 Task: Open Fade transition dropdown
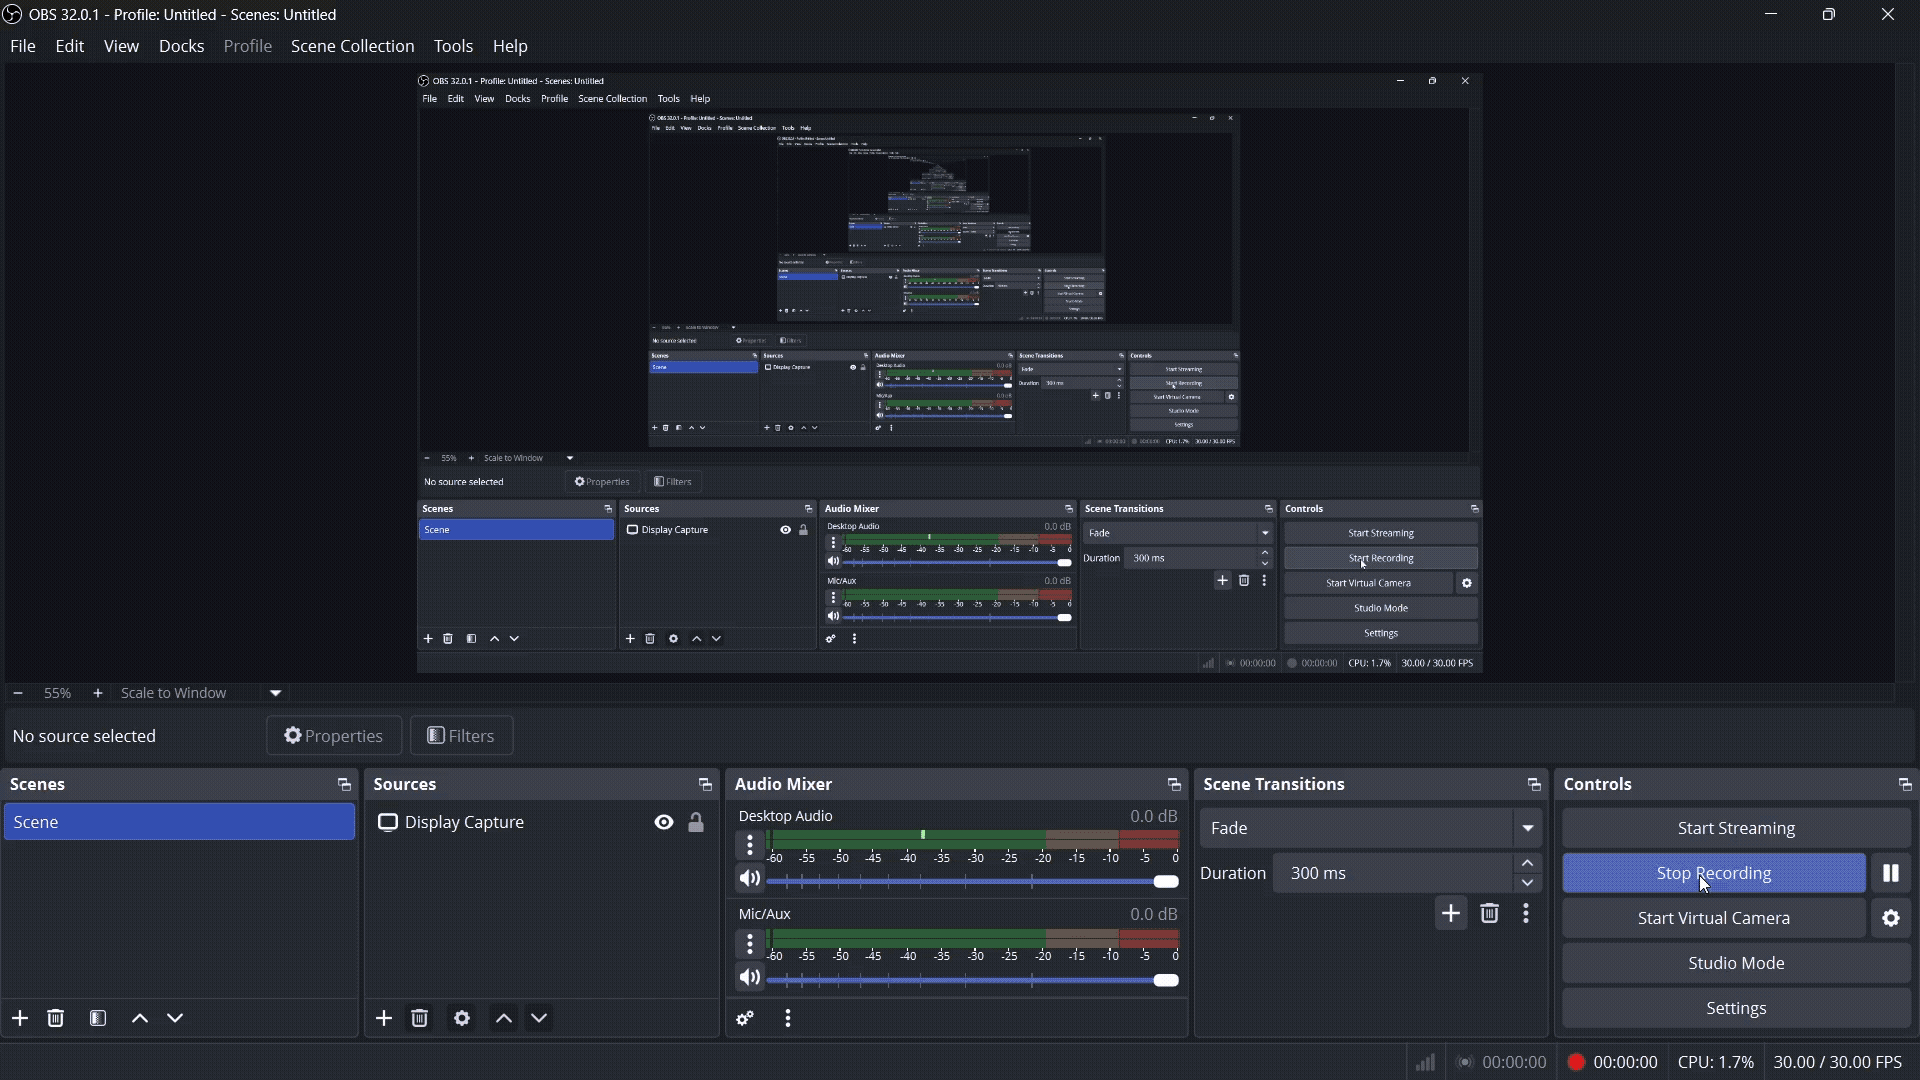(x=1371, y=829)
